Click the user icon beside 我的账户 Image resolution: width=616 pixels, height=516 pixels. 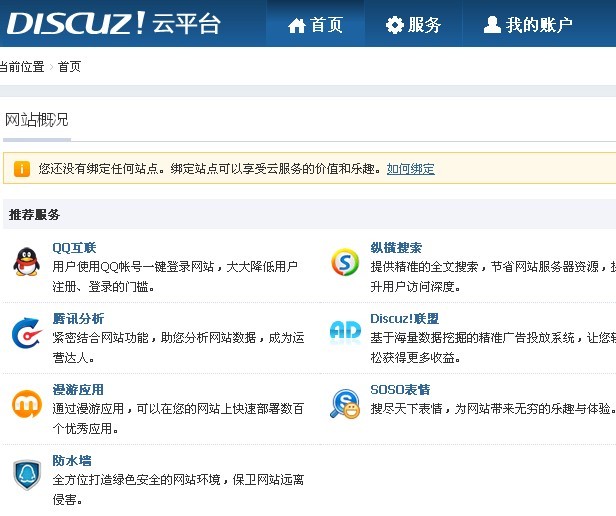492,25
